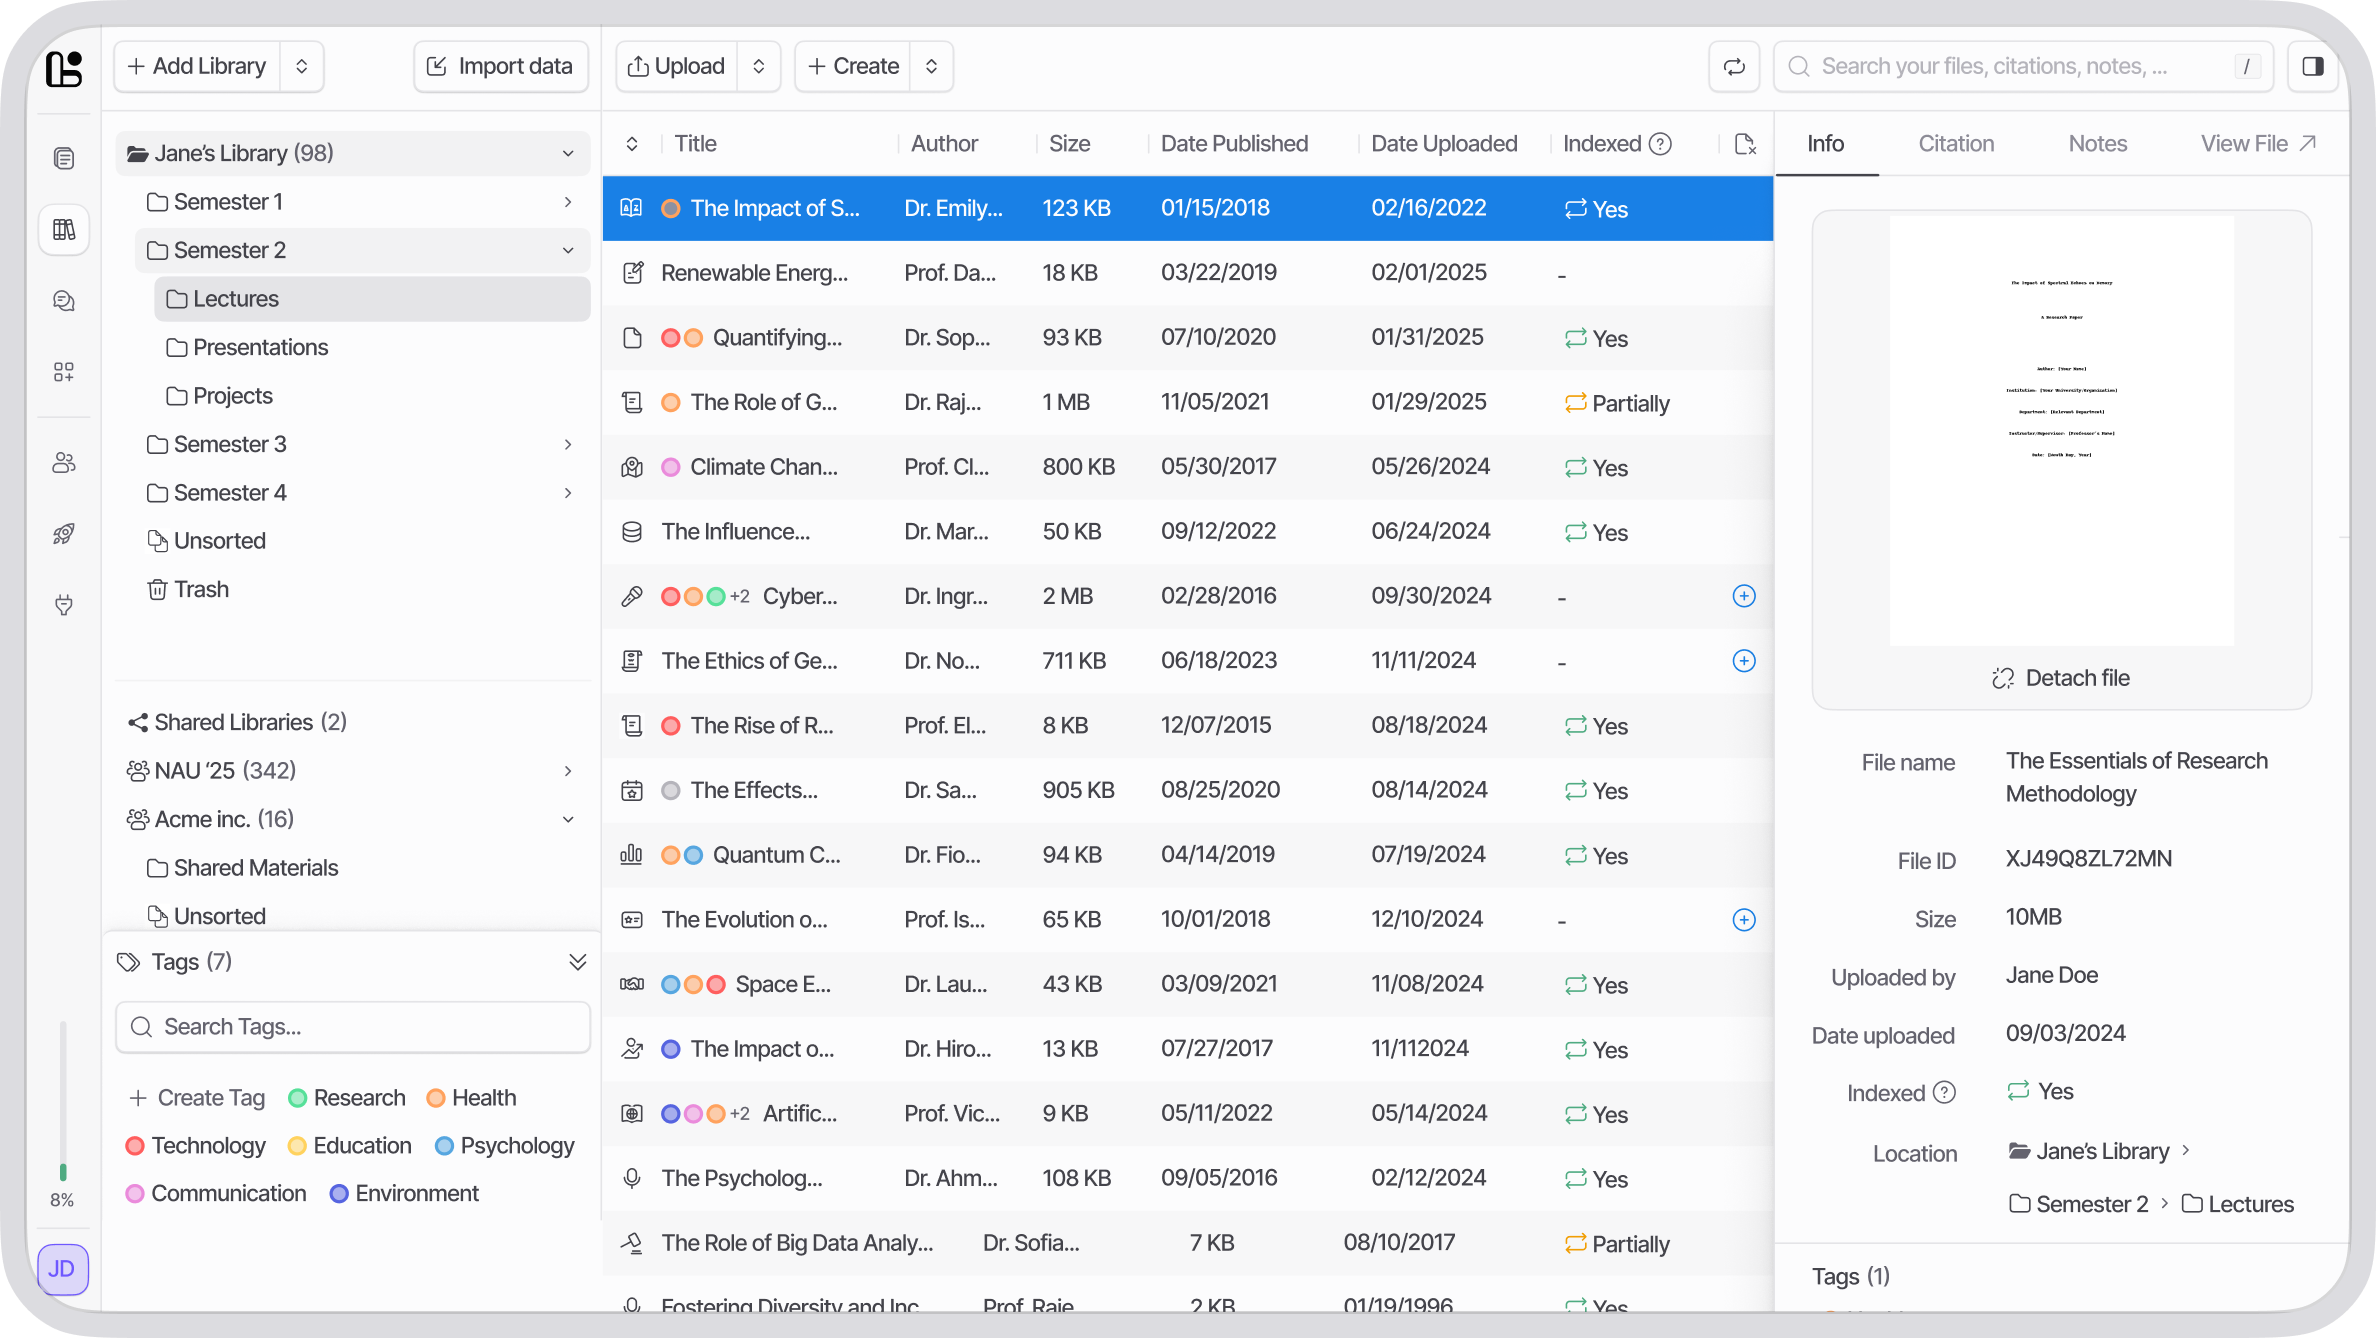The image size is (2376, 1338).
Task: Click the Import data button
Action: click(500, 66)
